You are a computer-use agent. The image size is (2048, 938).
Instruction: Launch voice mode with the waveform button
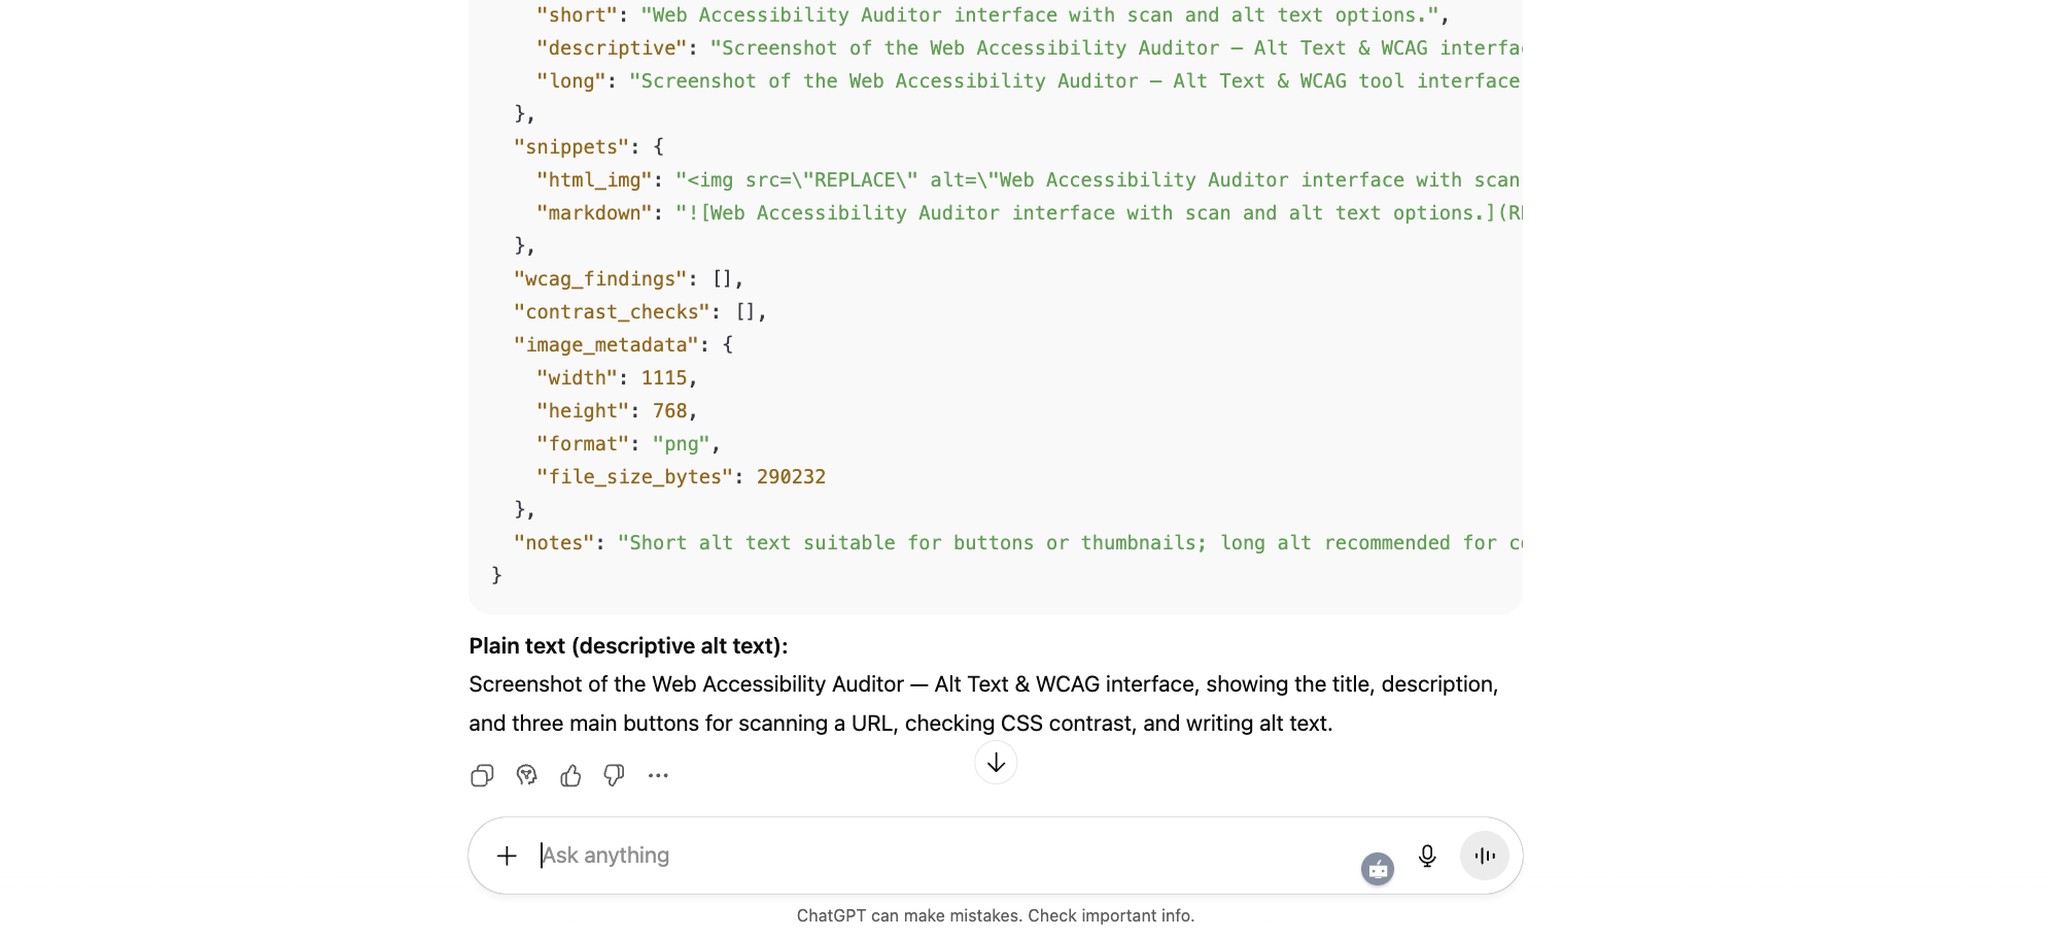click(x=1484, y=856)
